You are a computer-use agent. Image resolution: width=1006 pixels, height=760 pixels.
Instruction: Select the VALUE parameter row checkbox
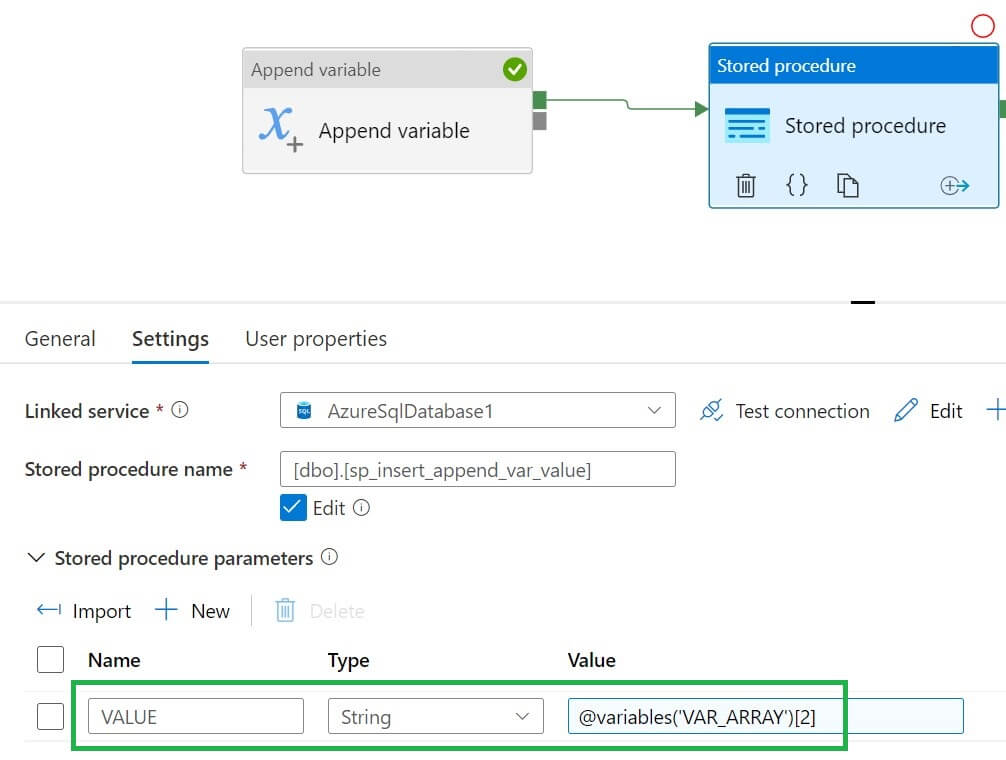click(50, 716)
